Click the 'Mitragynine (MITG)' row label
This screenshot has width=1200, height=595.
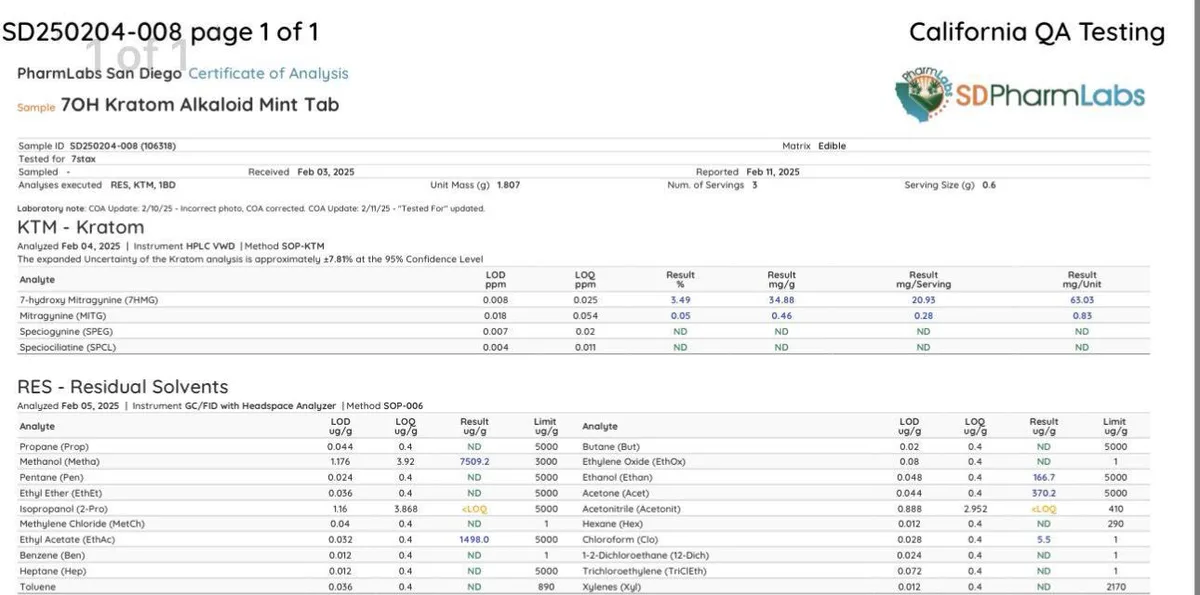point(62,315)
